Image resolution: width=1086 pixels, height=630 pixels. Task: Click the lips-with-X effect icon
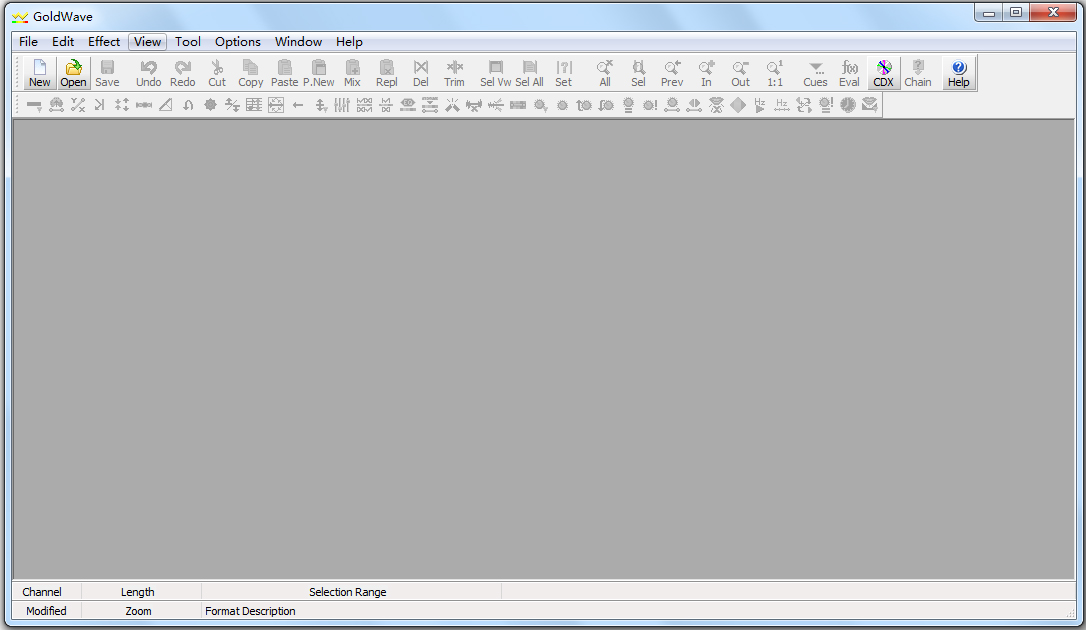(716, 105)
